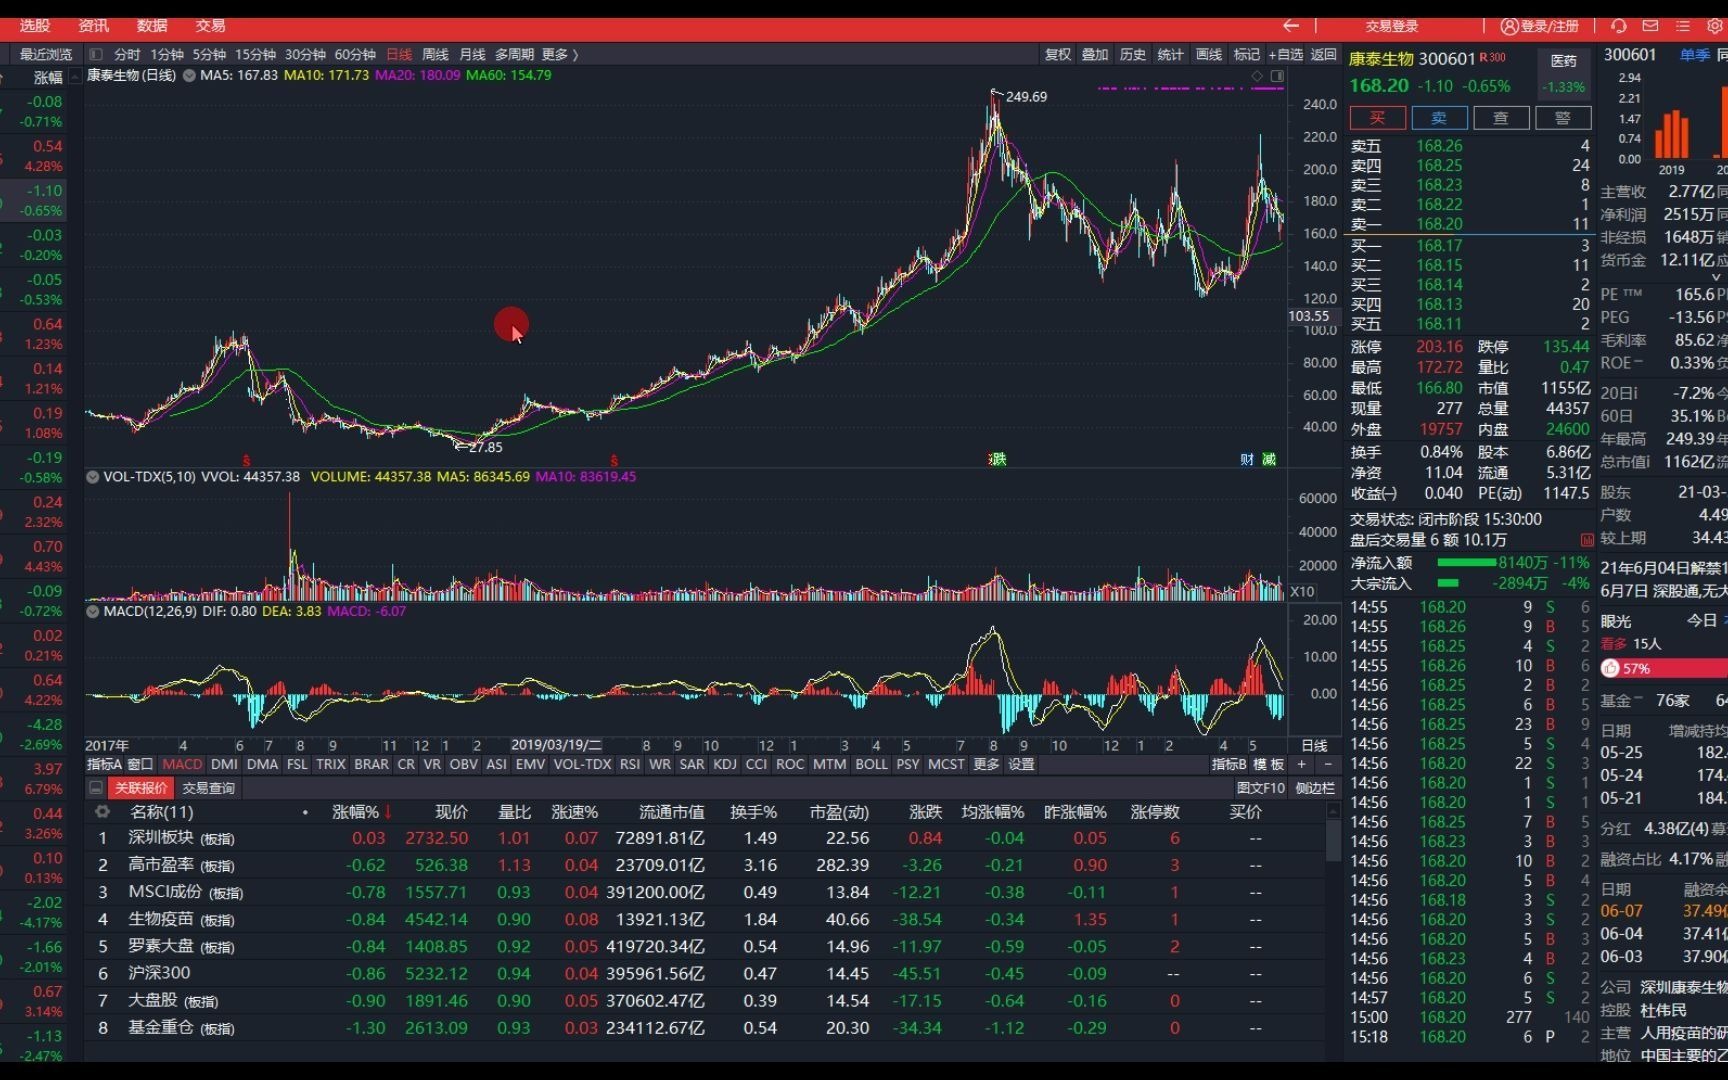
Task: Open 图文F10 info
Action: pyautogui.click(x=1260, y=788)
